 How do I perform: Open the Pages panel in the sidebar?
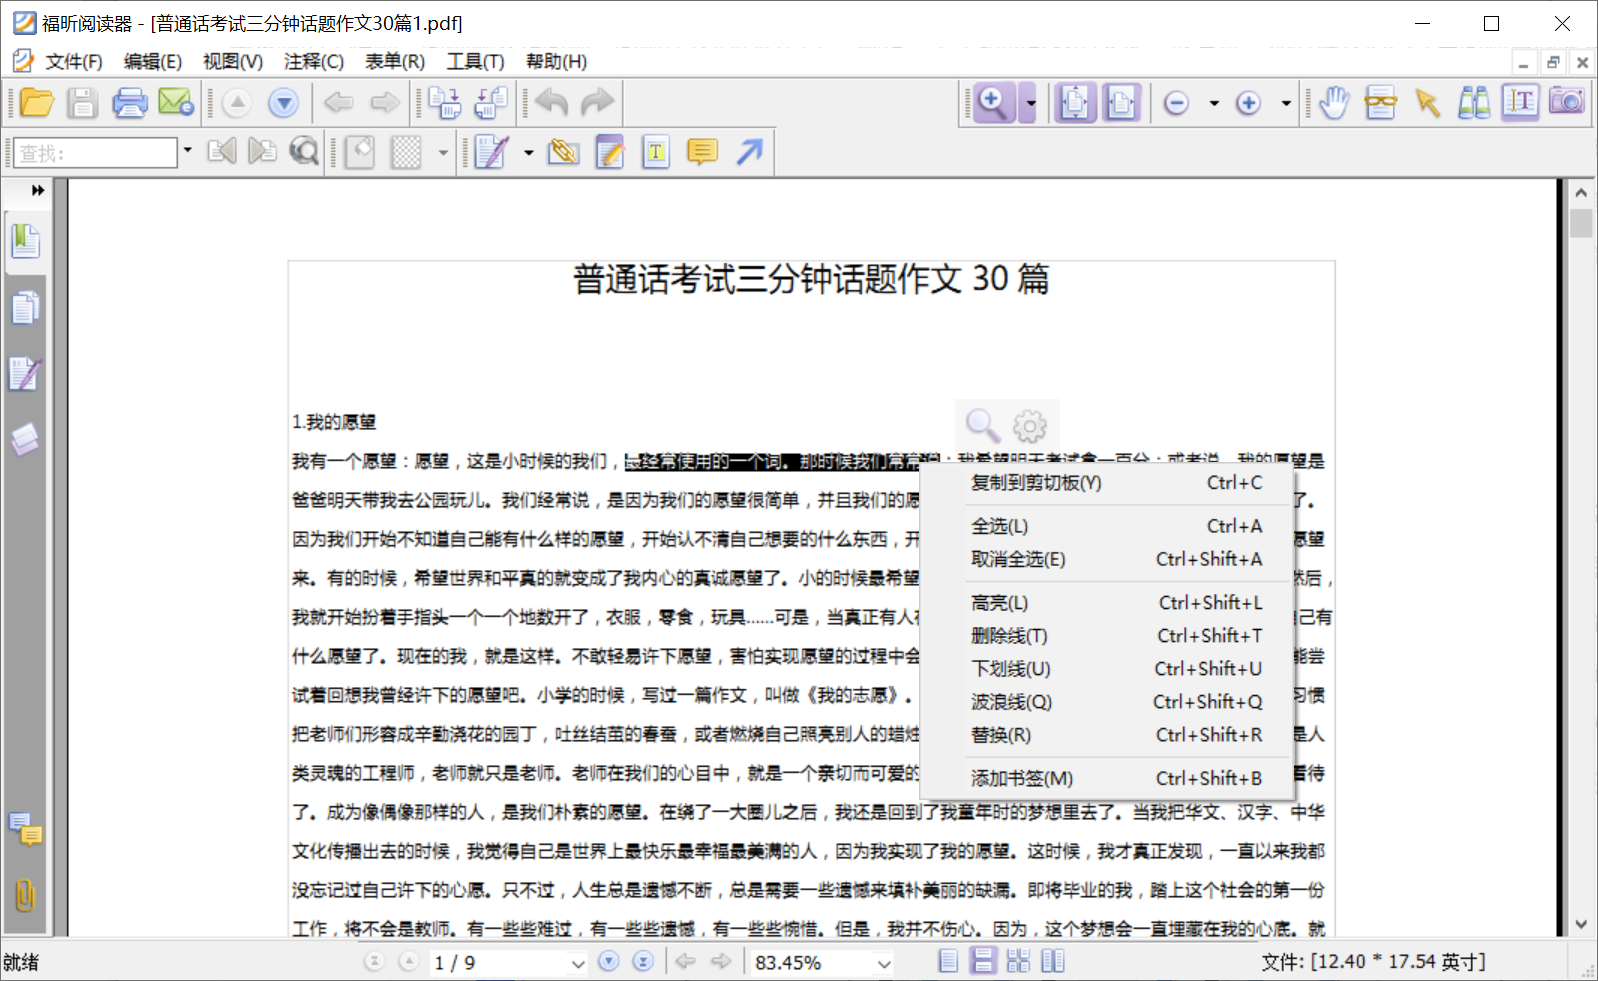(25, 308)
